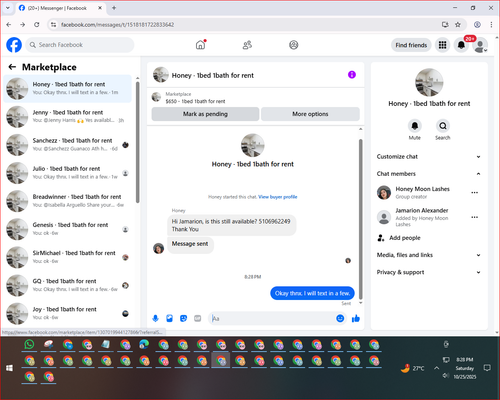Open the Facebook Home icon
The image size is (500, 400).
click(200, 45)
